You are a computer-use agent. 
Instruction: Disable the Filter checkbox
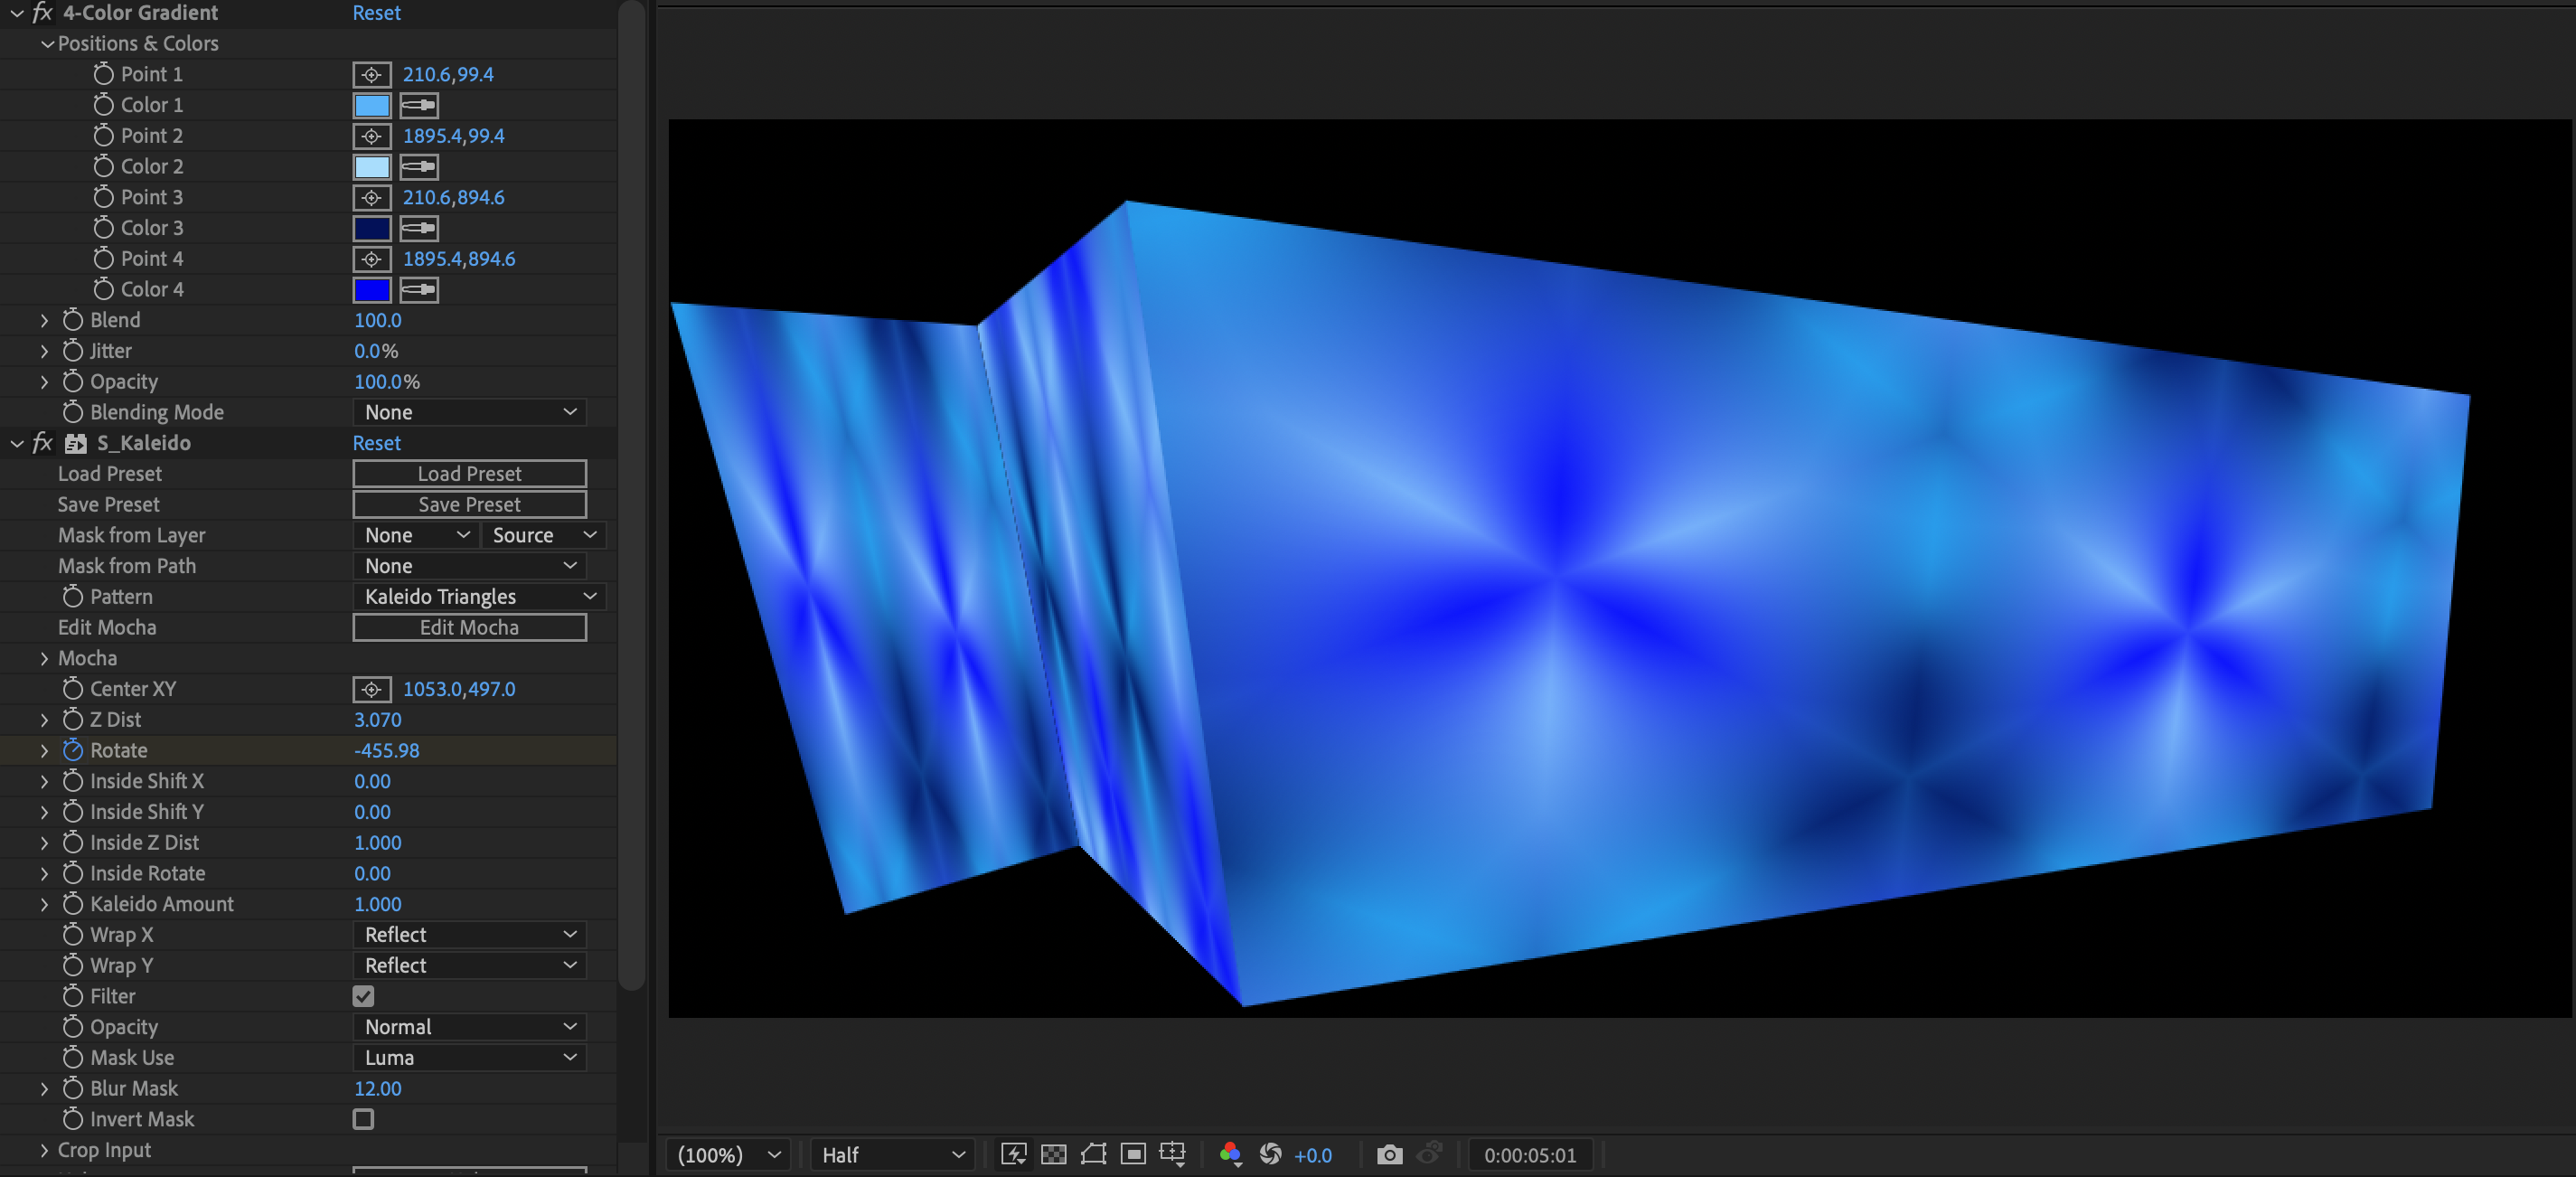click(x=362, y=996)
